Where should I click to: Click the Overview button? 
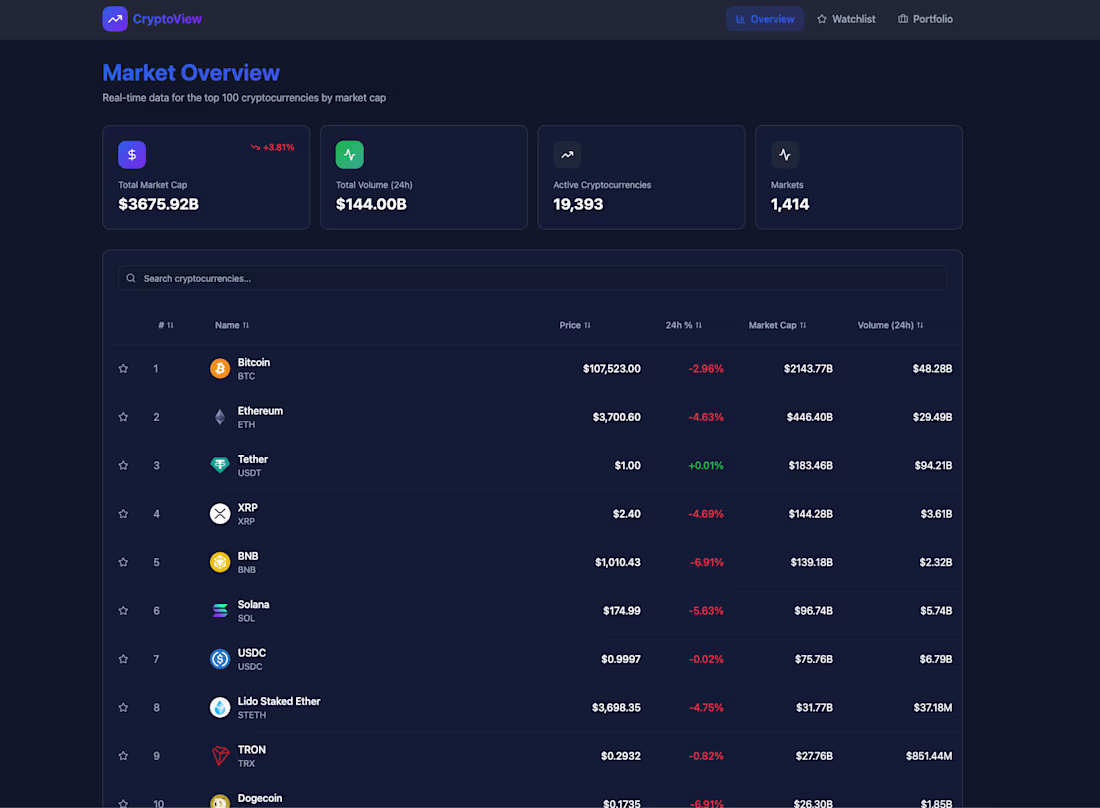point(765,19)
